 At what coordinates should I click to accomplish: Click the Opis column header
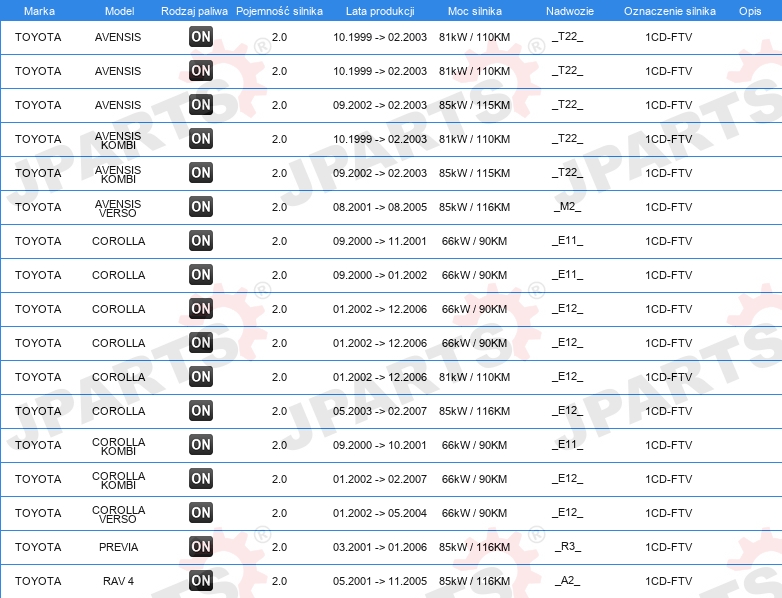click(x=750, y=11)
